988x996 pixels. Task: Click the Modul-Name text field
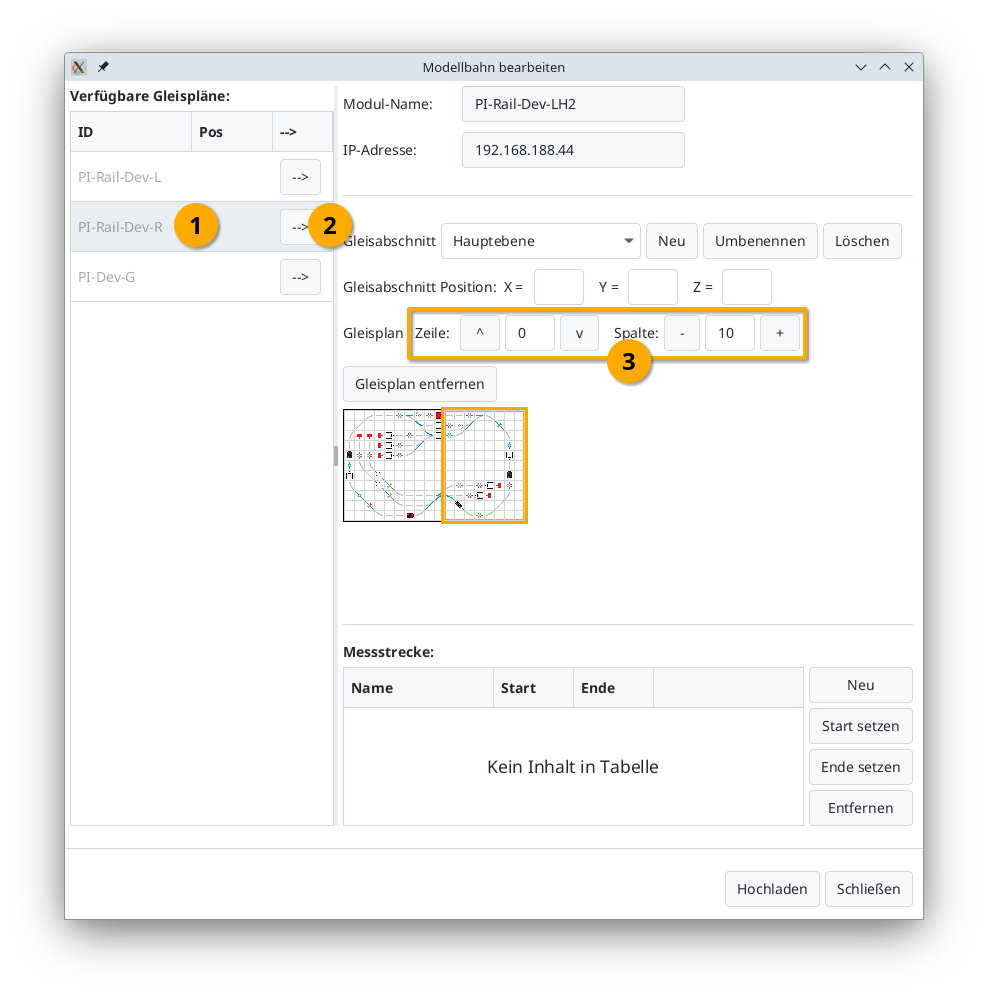click(x=573, y=104)
